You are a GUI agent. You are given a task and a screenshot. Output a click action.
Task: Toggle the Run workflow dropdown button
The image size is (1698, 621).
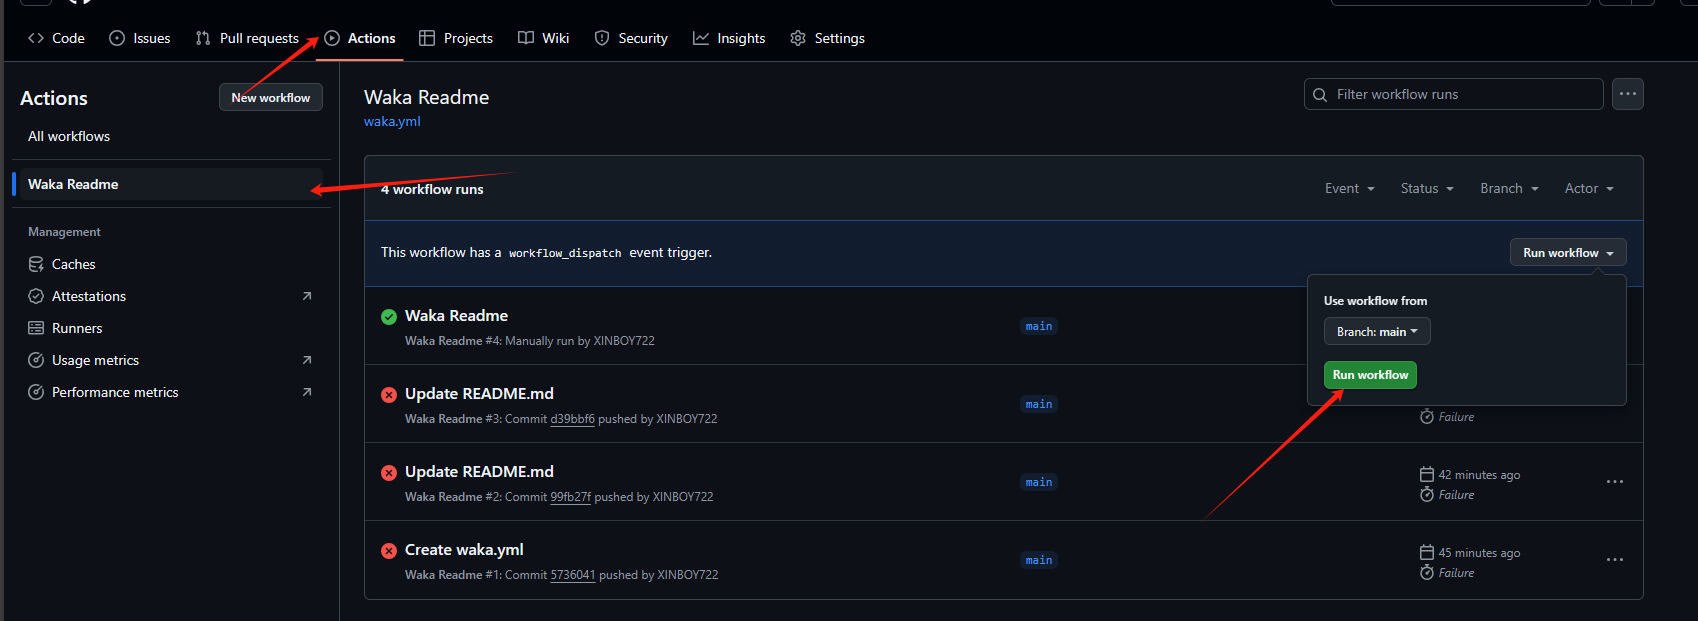1568,253
